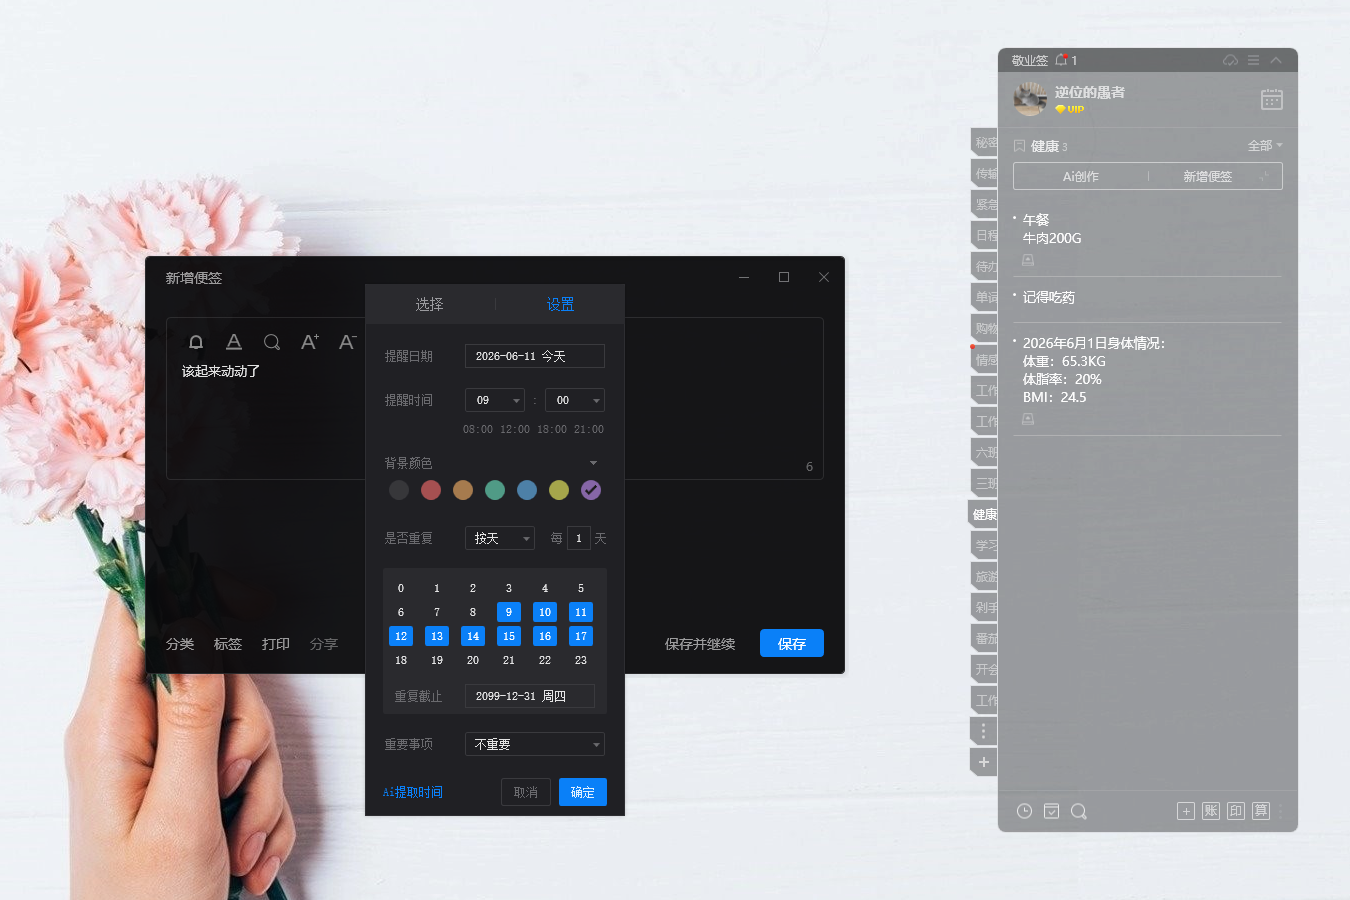
Task: Click the notification bell beside 敬业签 title
Action: point(1062,60)
